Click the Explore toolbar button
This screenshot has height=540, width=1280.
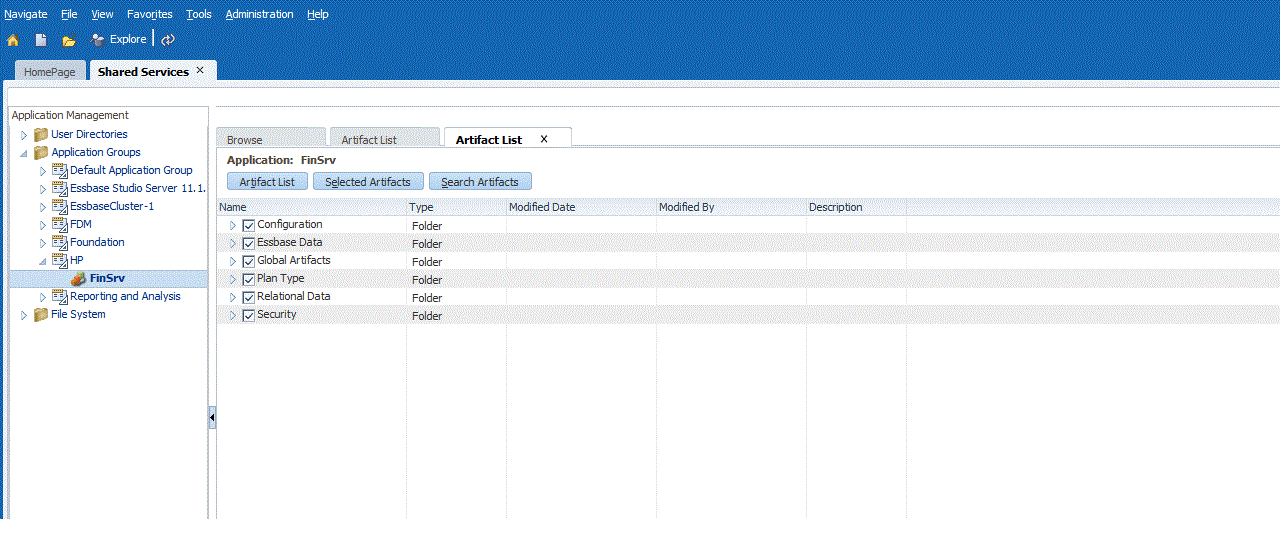(x=119, y=39)
